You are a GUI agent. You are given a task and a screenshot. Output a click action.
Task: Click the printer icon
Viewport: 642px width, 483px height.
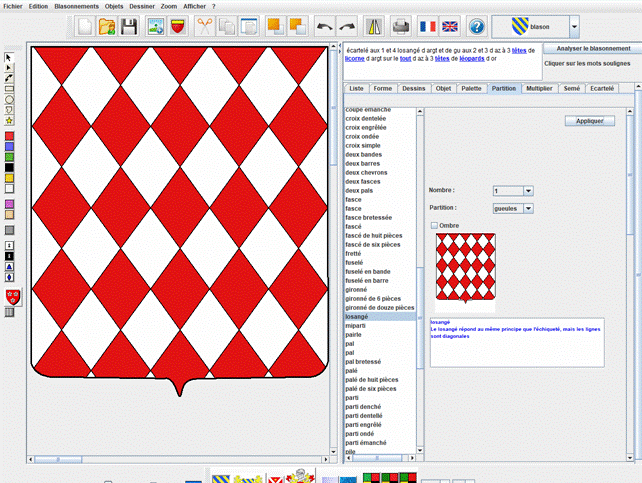400,26
